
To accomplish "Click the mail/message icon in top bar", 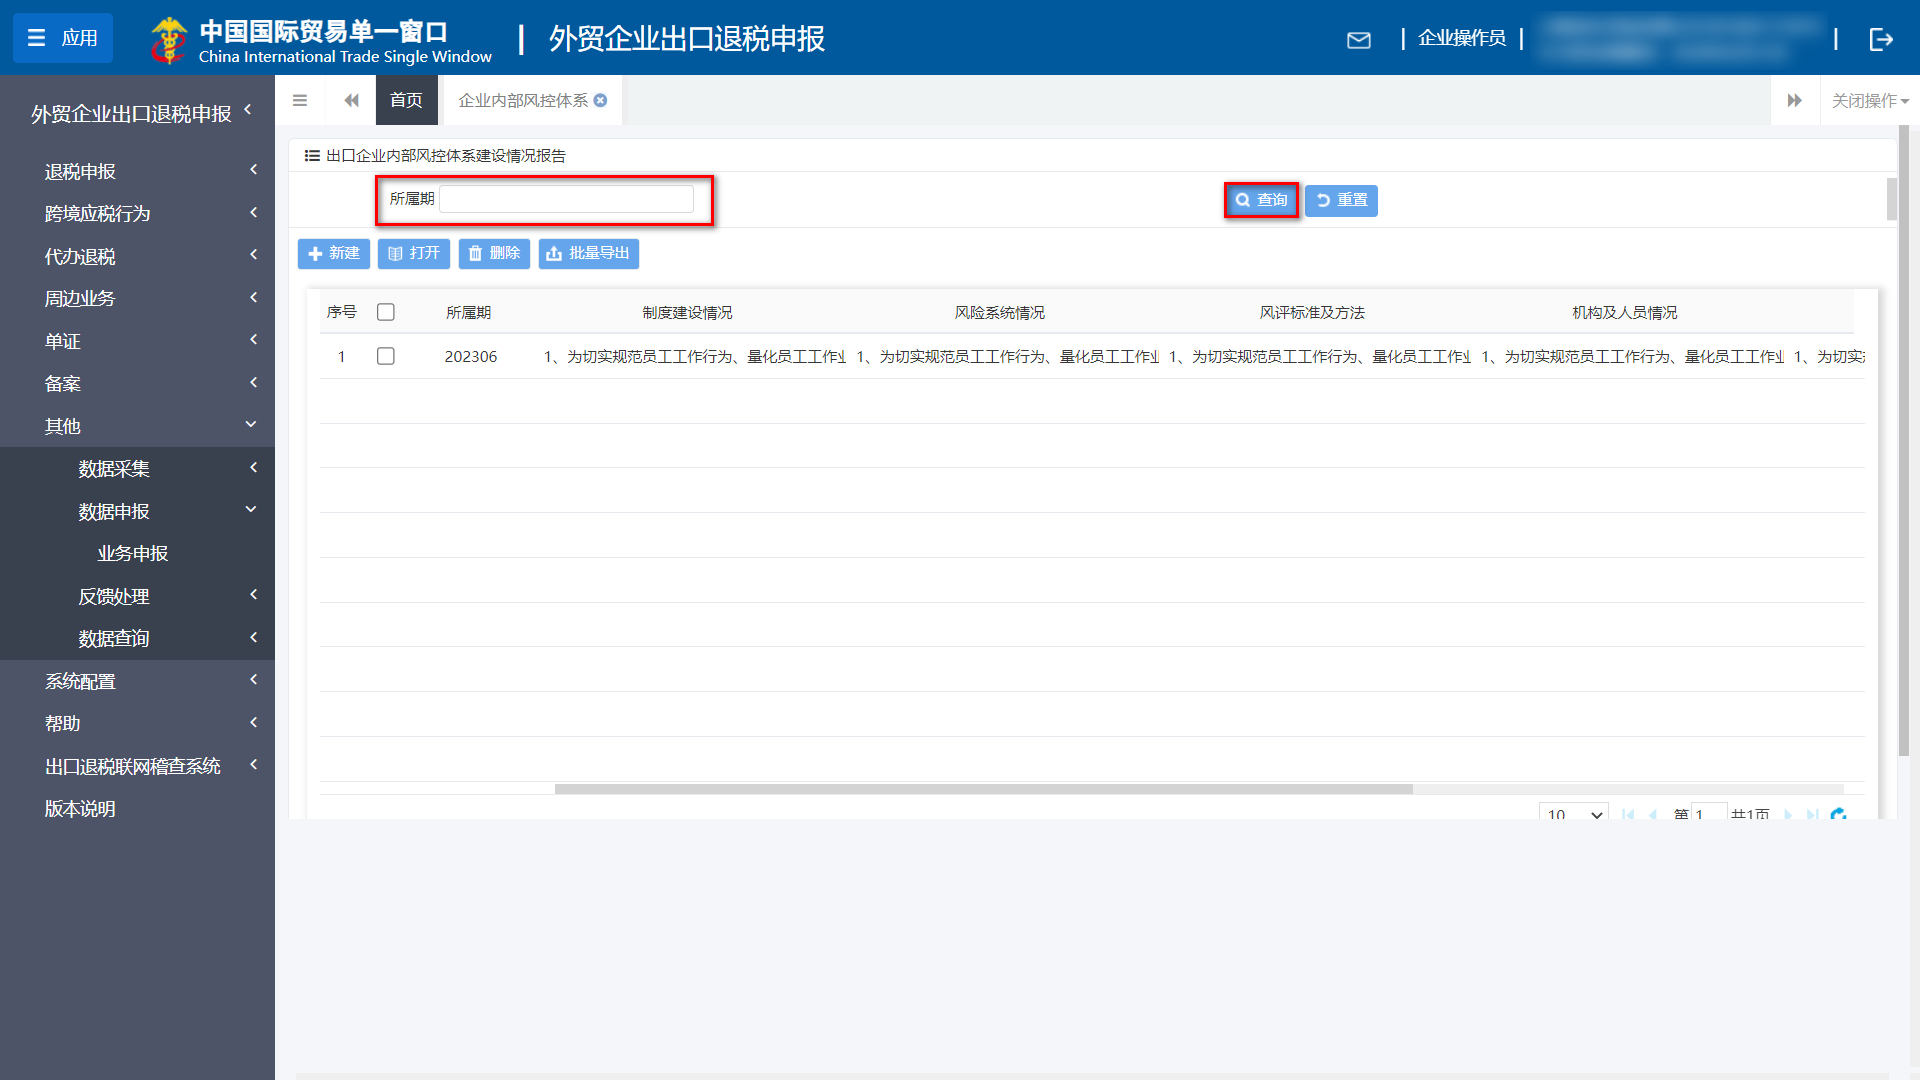I will coord(1360,39).
